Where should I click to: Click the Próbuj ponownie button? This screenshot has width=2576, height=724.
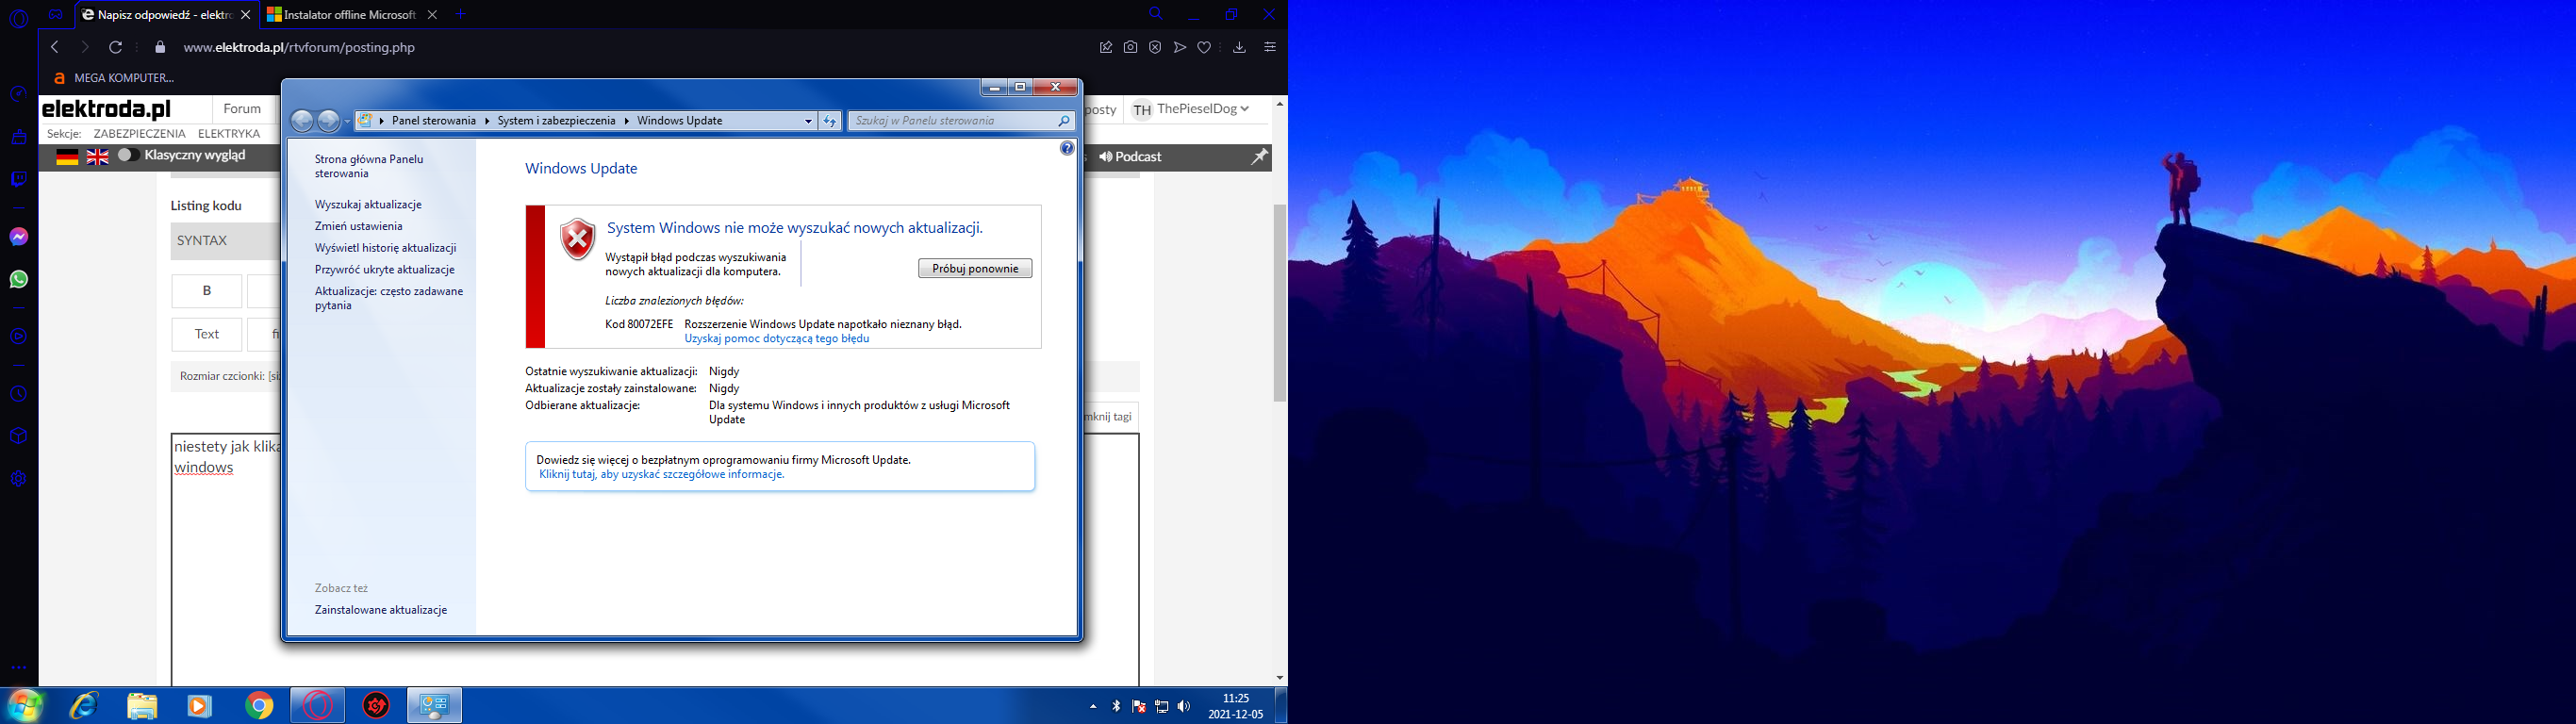pos(975,269)
